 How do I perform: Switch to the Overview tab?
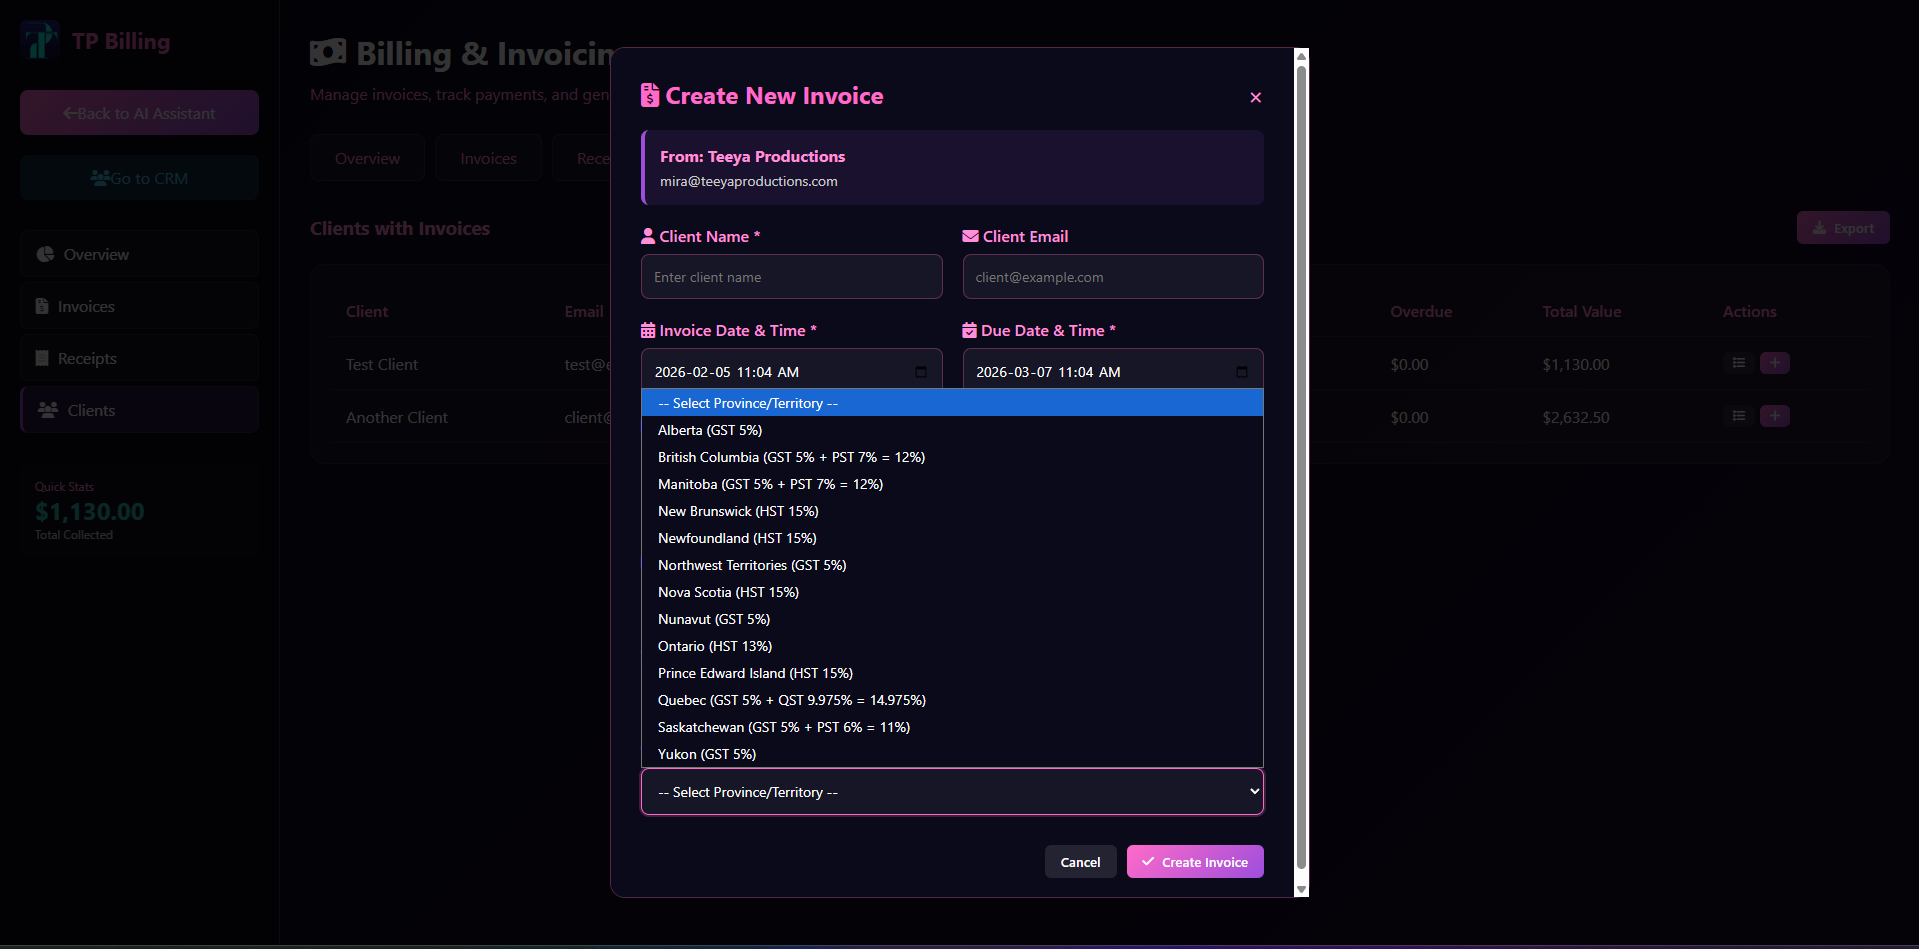tap(366, 157)
